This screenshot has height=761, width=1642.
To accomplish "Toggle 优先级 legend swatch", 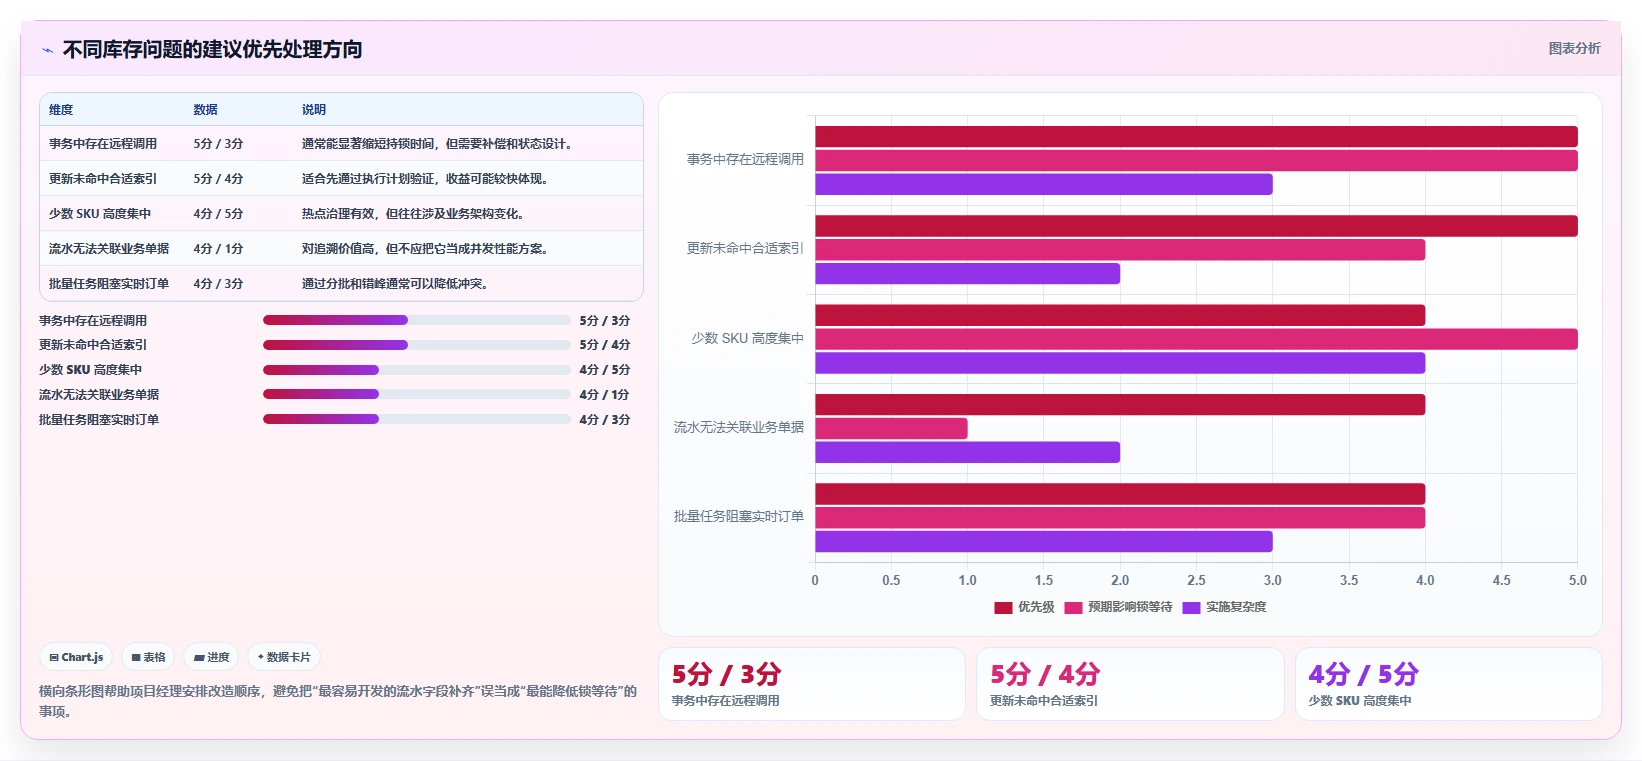I will [x=1003, y=607].
